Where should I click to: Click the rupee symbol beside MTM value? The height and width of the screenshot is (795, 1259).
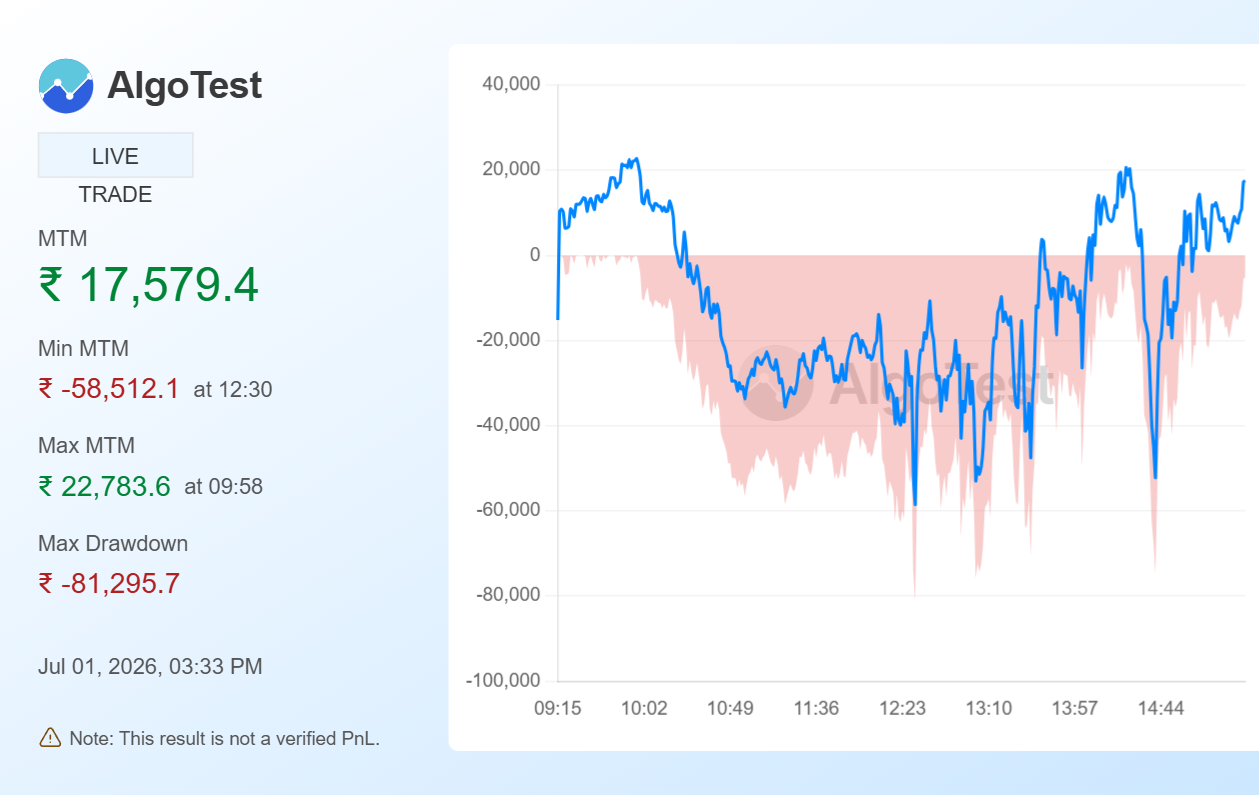point(51,285)
